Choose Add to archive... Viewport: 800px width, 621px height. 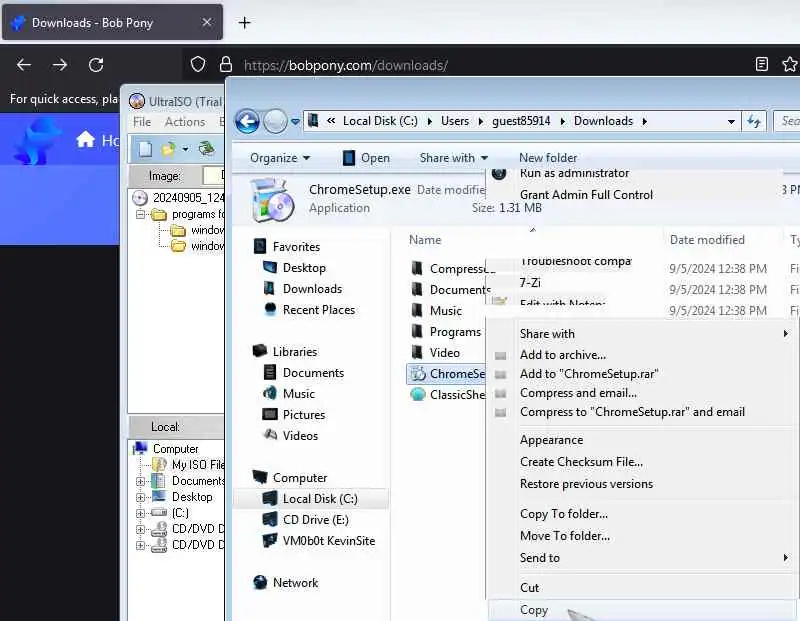[563, 355]
